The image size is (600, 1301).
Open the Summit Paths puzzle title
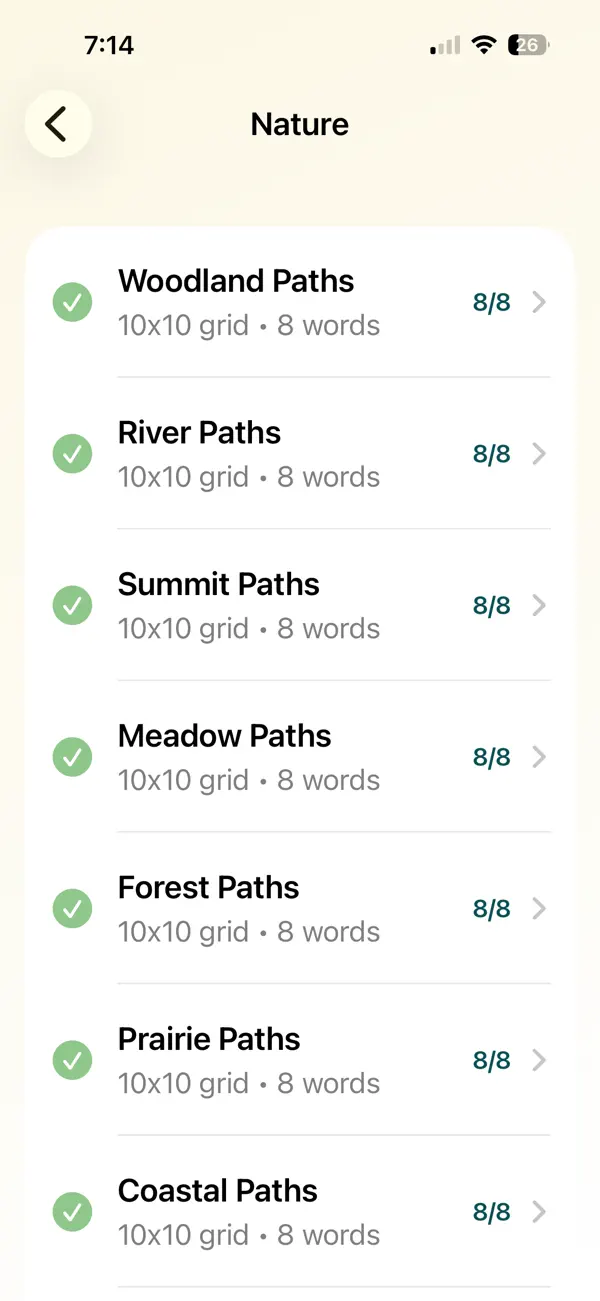[x=219, y=584]
